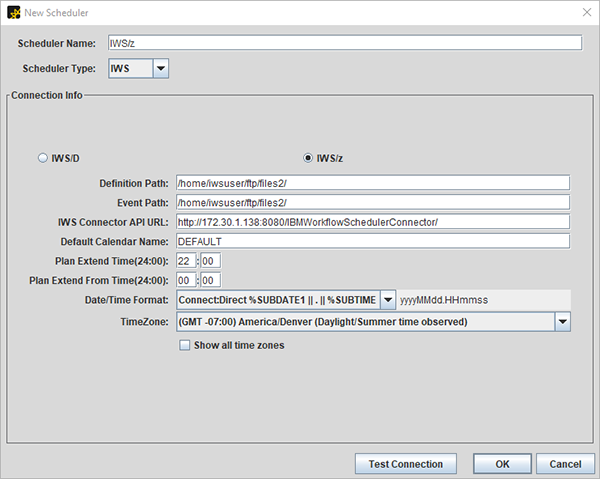Open the TimeZone dropdown list

point(562,322)
